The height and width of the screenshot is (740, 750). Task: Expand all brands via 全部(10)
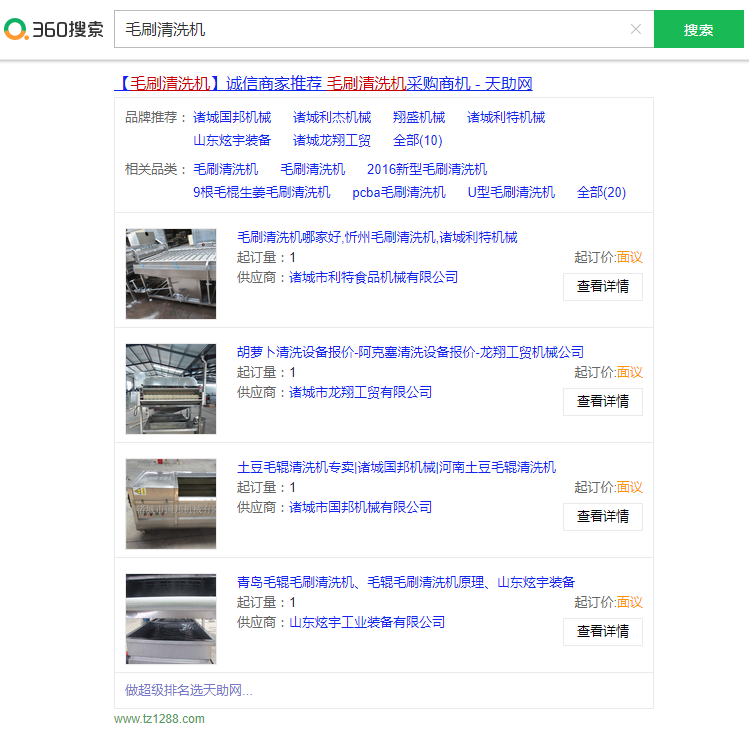click(417, 140)
